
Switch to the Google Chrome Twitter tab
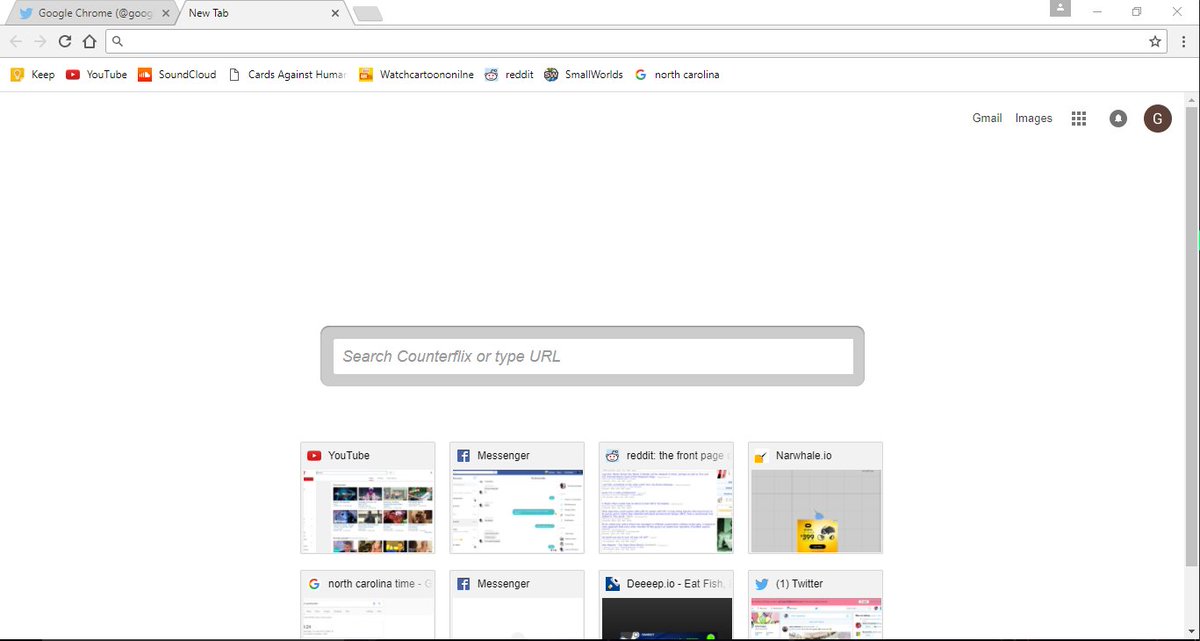tap(92, 14)
